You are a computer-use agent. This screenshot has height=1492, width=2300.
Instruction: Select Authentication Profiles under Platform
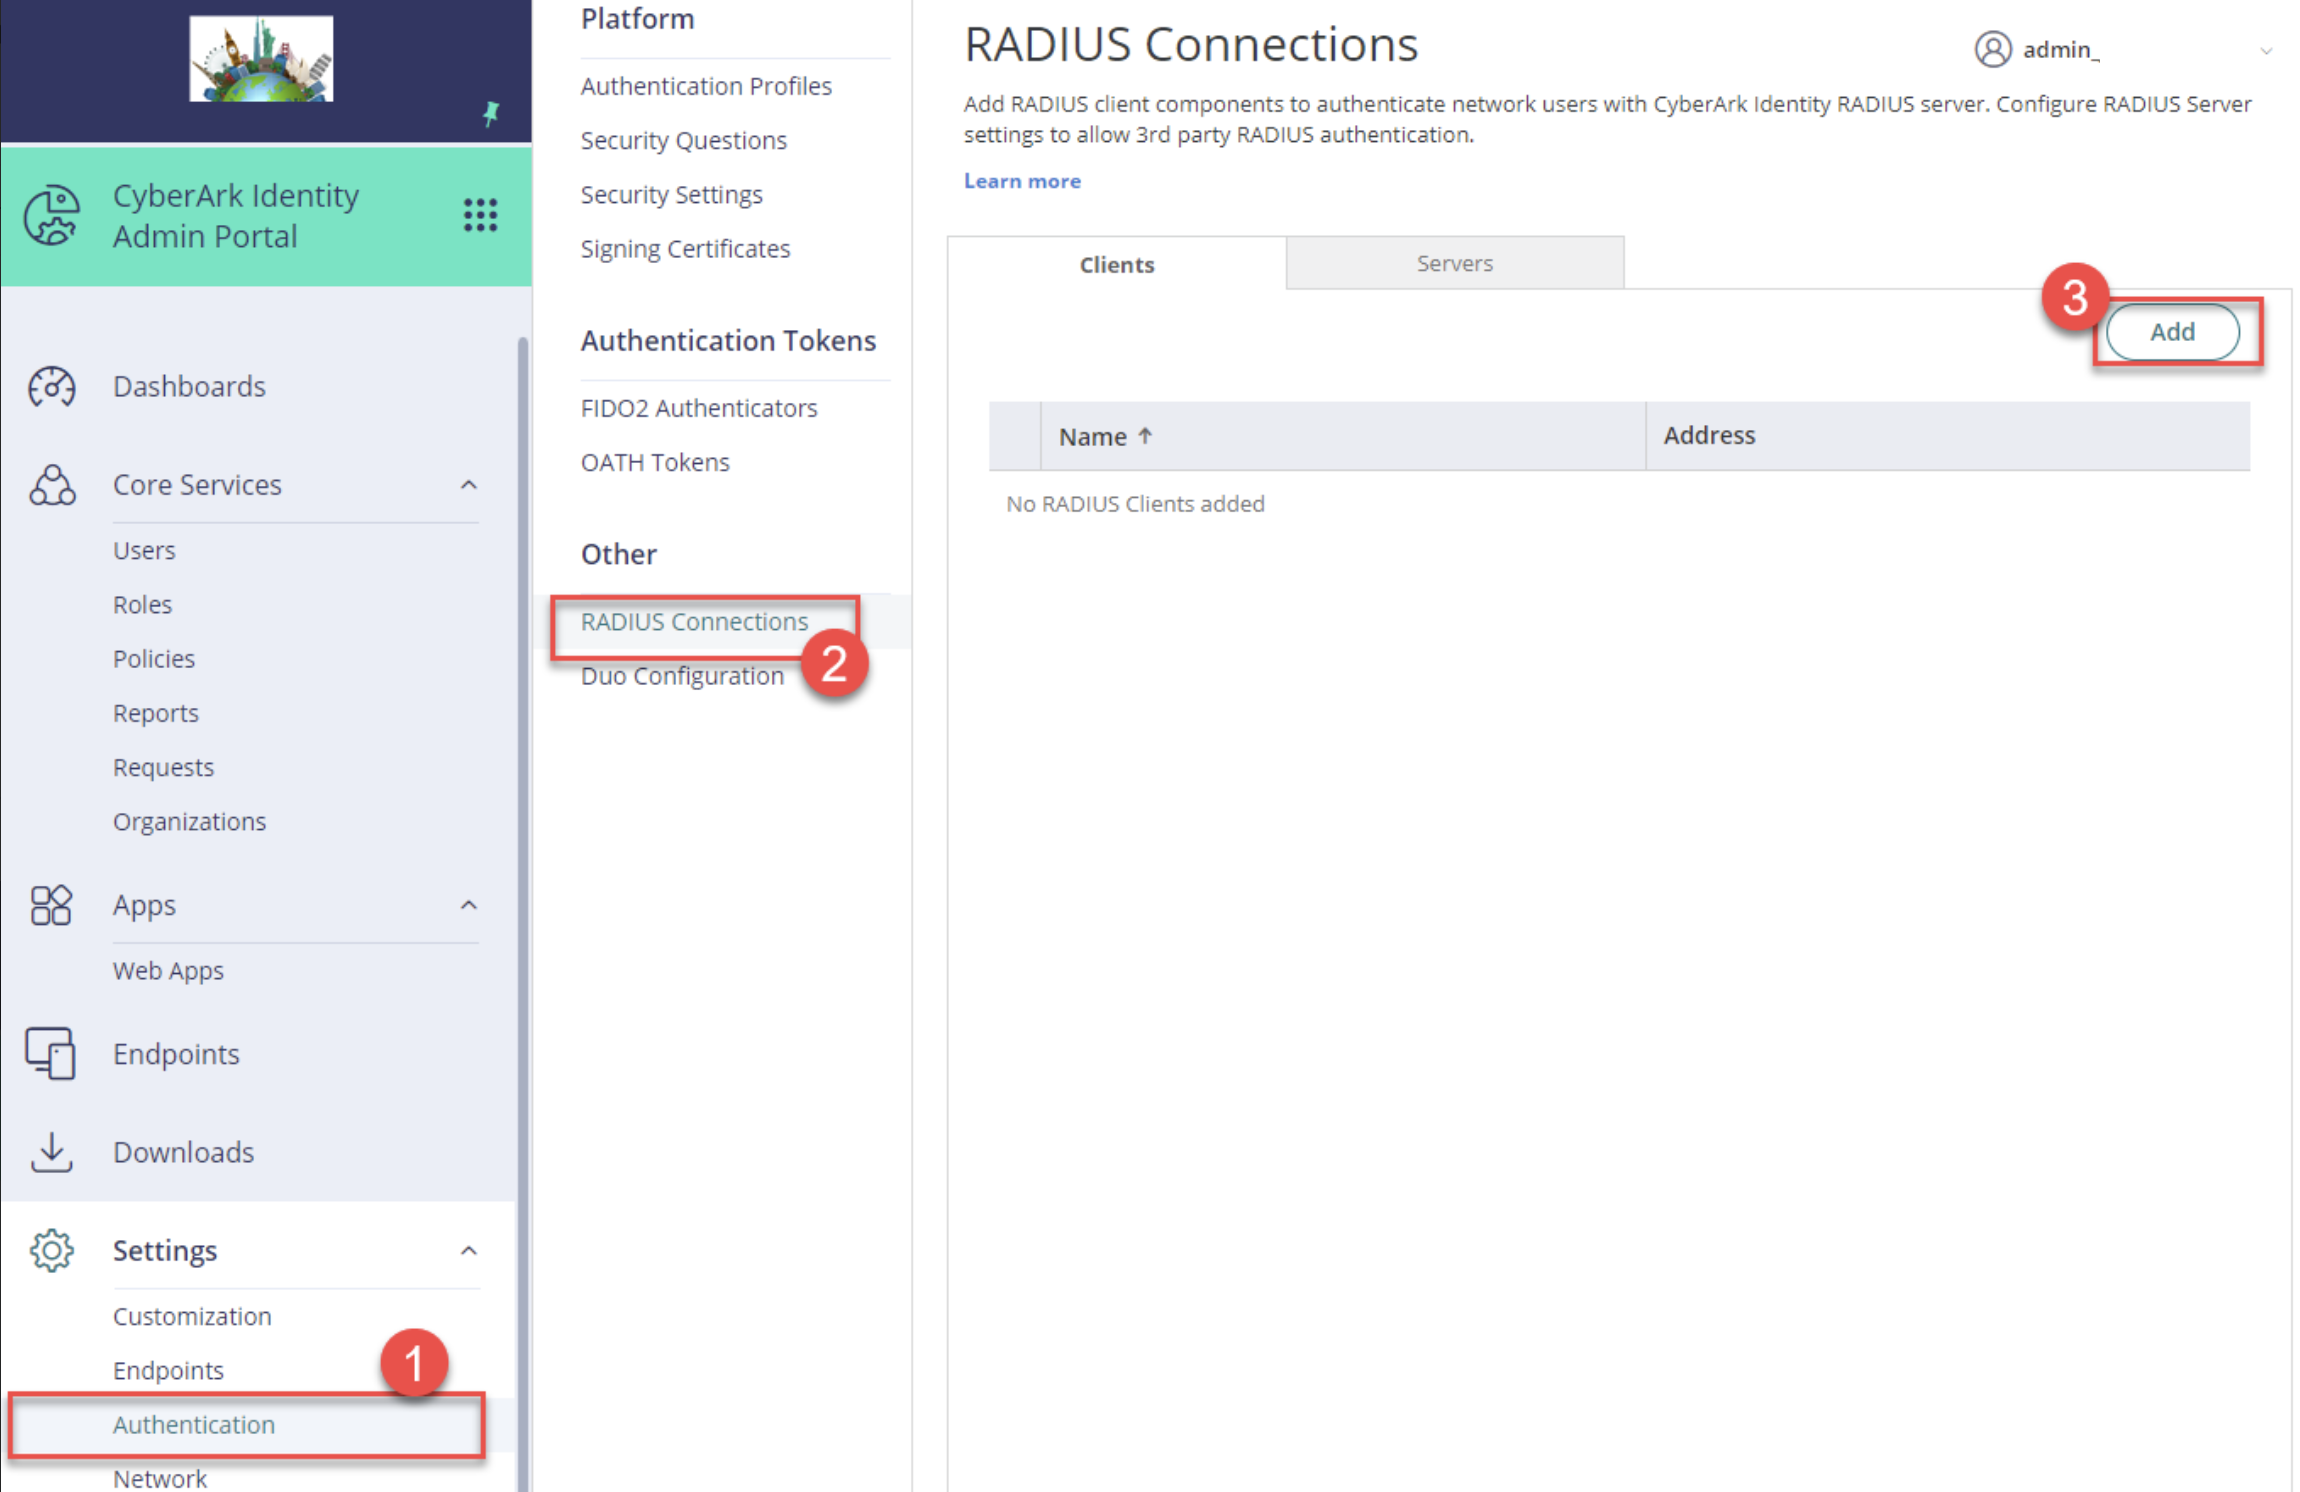(x=706, y=86)
